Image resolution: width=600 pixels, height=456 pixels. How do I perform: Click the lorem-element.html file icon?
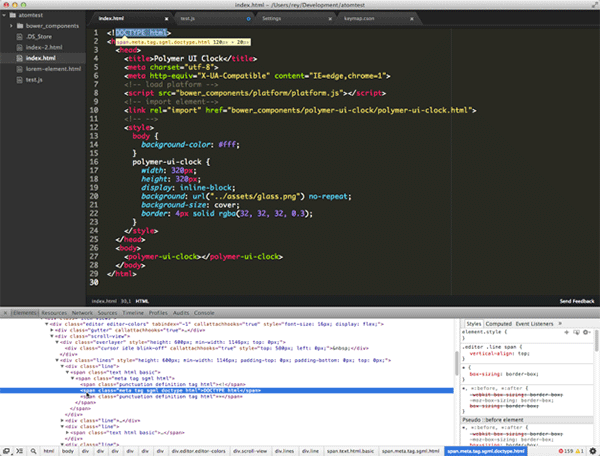(21, 68)
